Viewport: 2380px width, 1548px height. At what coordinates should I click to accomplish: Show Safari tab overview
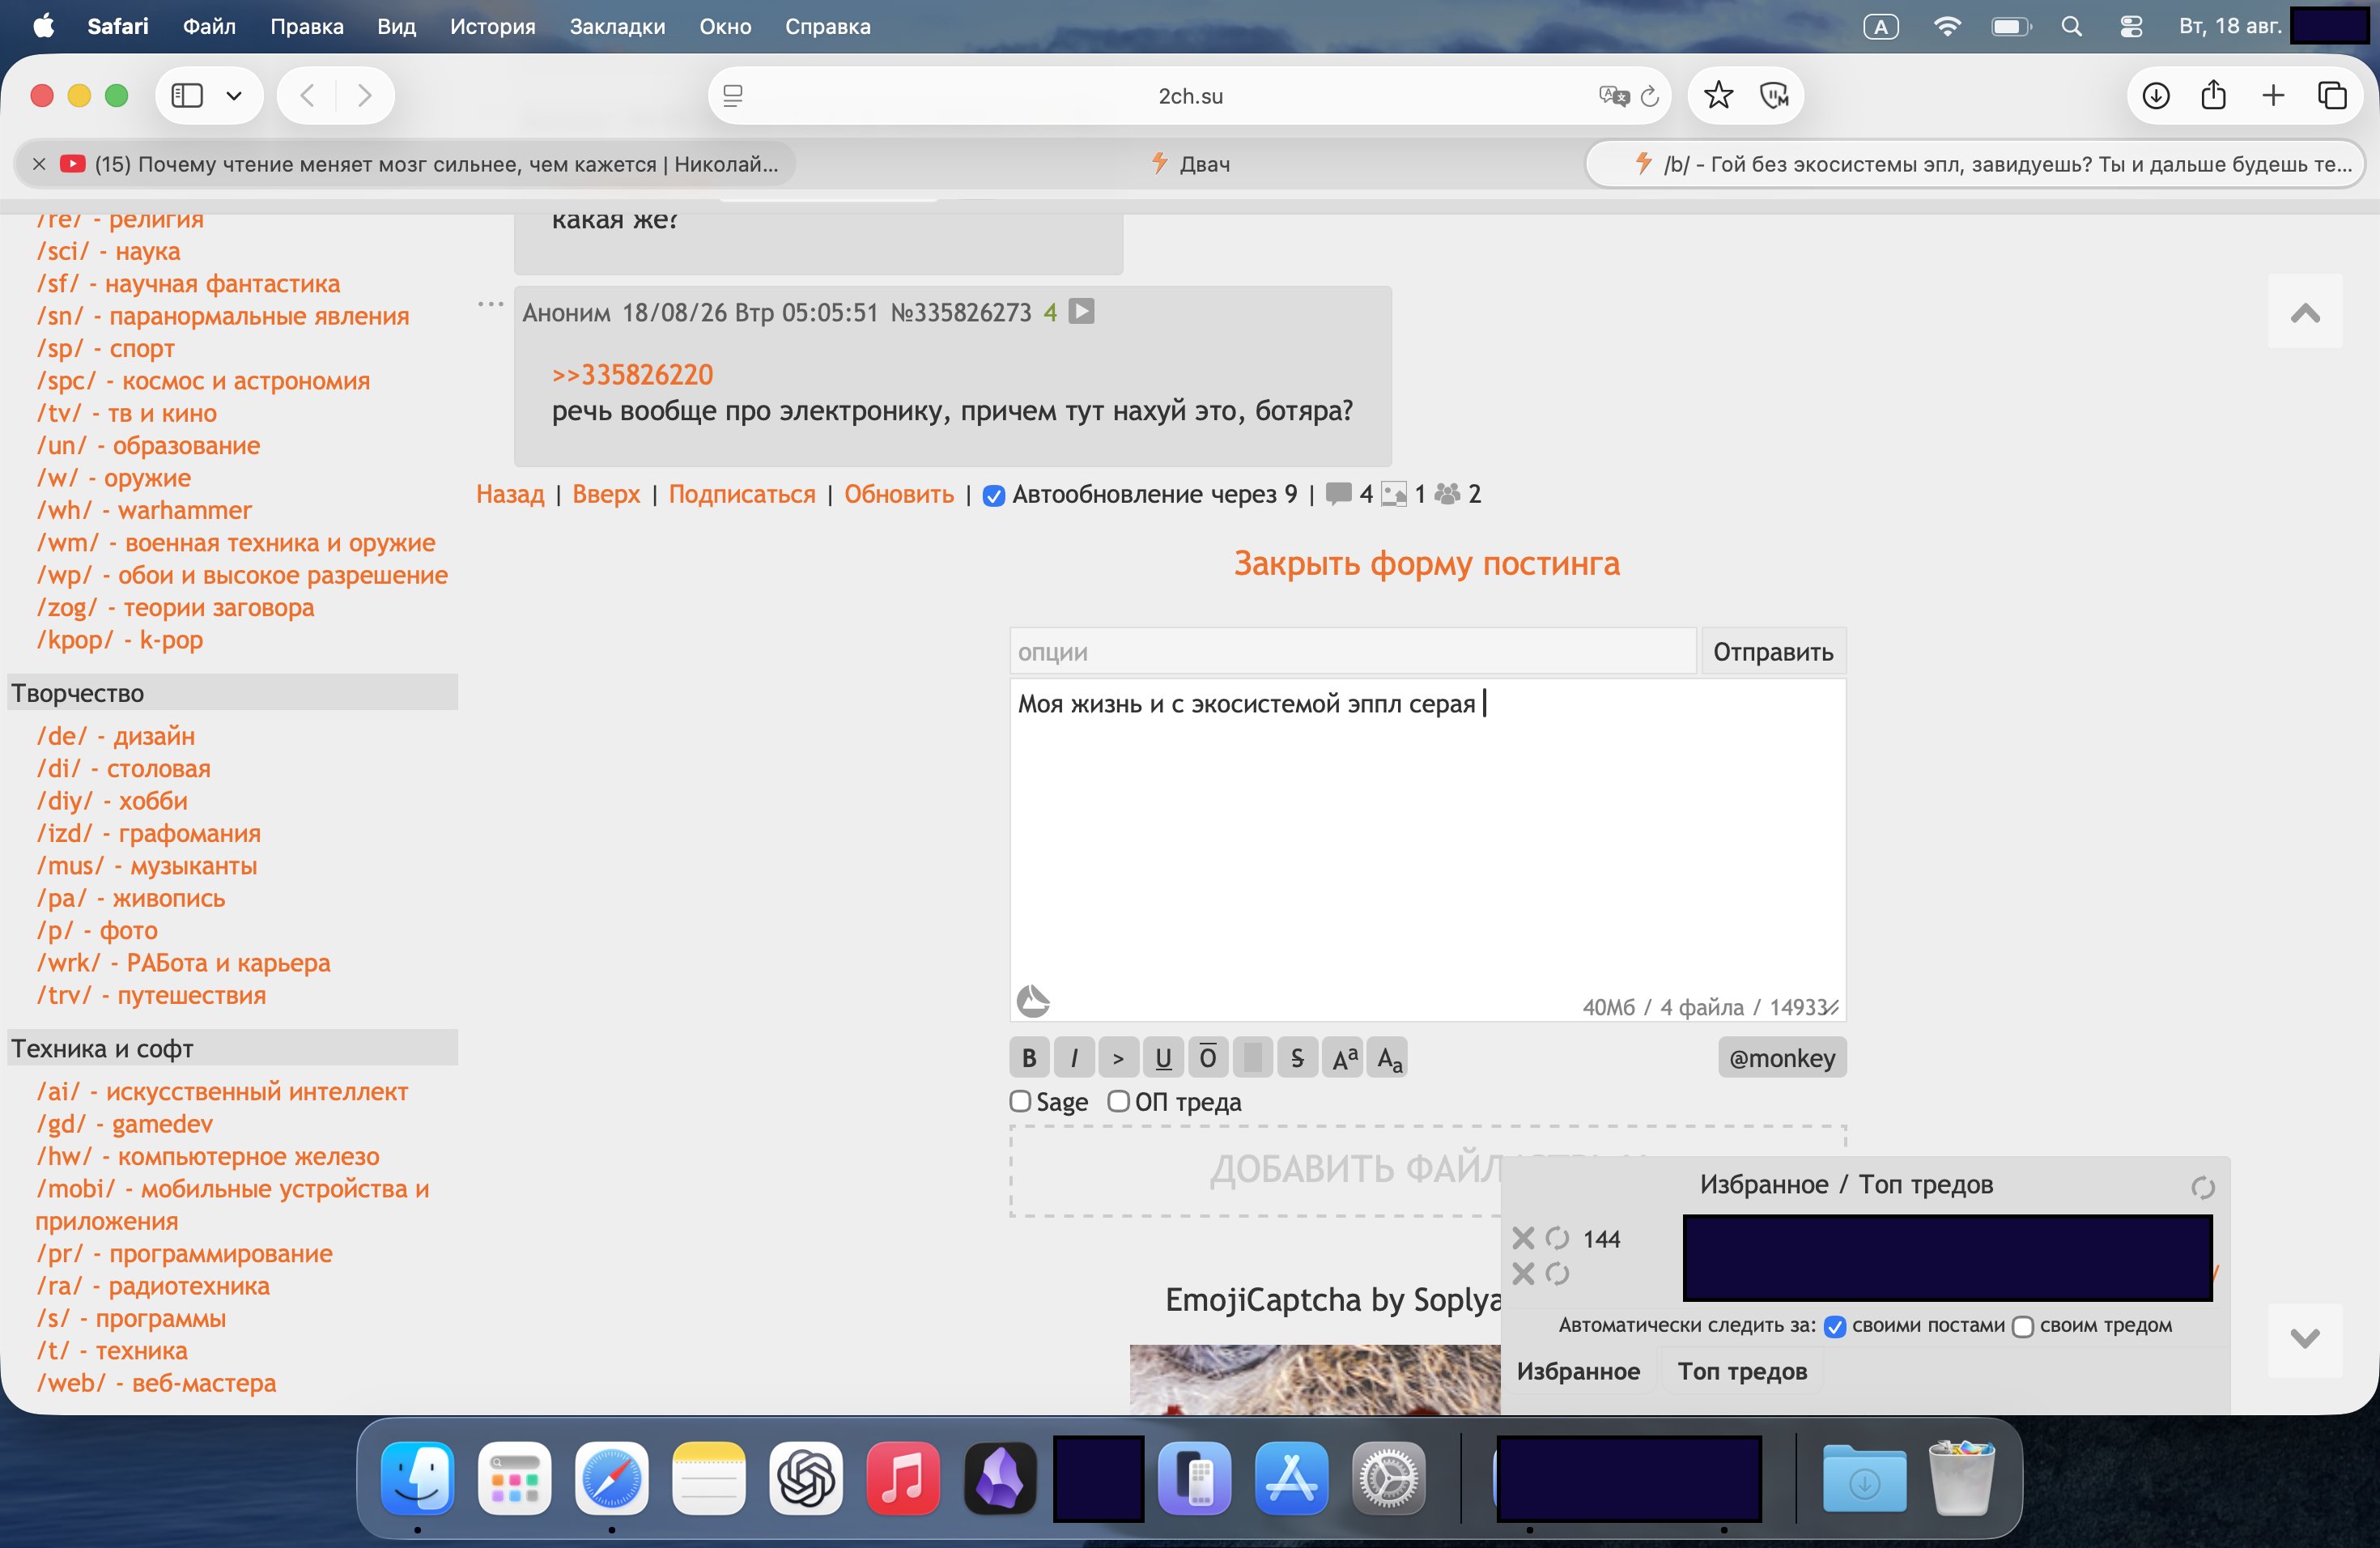(x=2332, y=96)
